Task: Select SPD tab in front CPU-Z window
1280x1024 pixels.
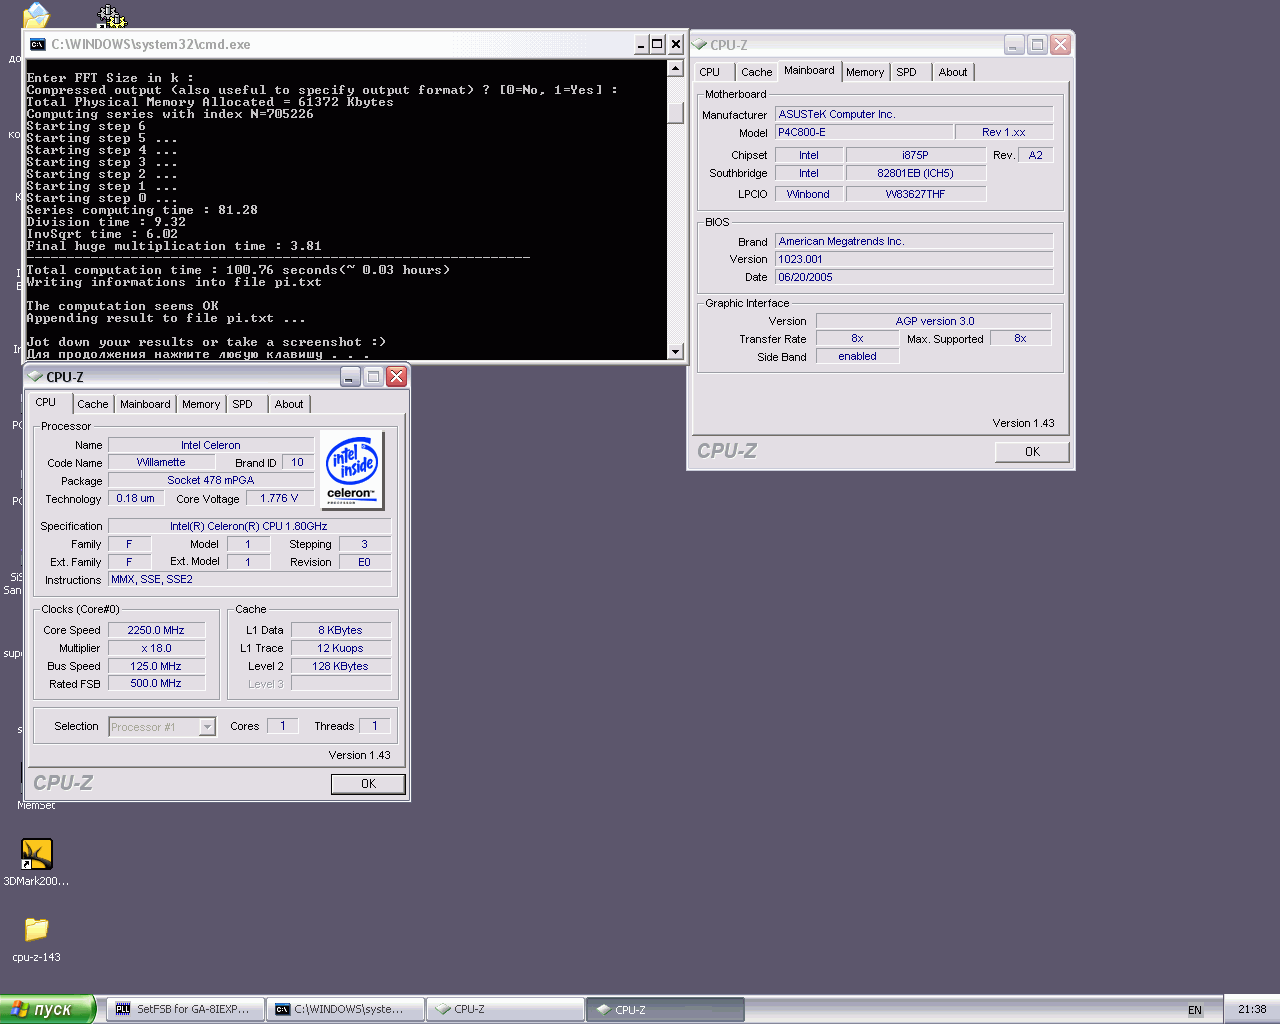Action: coord(243,404)
